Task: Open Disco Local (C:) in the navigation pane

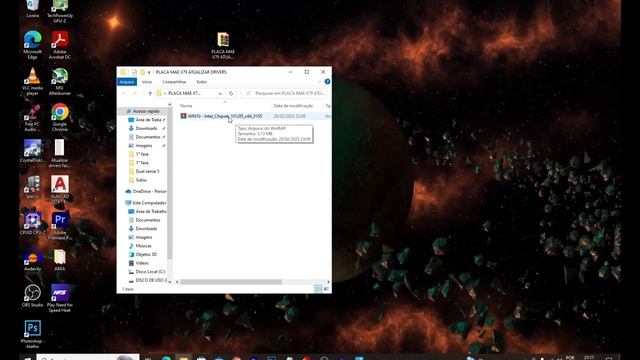Action: pos(150,271)
